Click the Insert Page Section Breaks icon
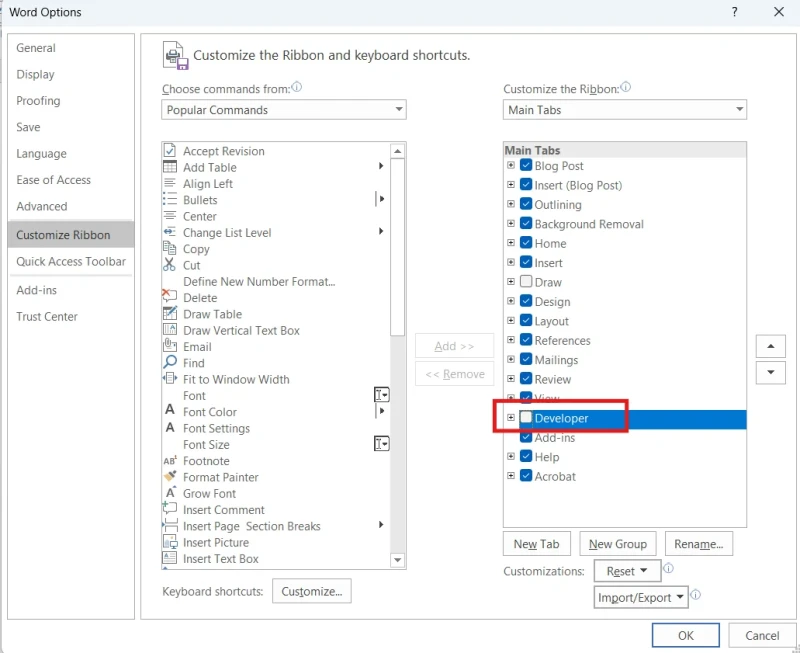This screenshot has width=800, height=653. (x=169, y=525)
